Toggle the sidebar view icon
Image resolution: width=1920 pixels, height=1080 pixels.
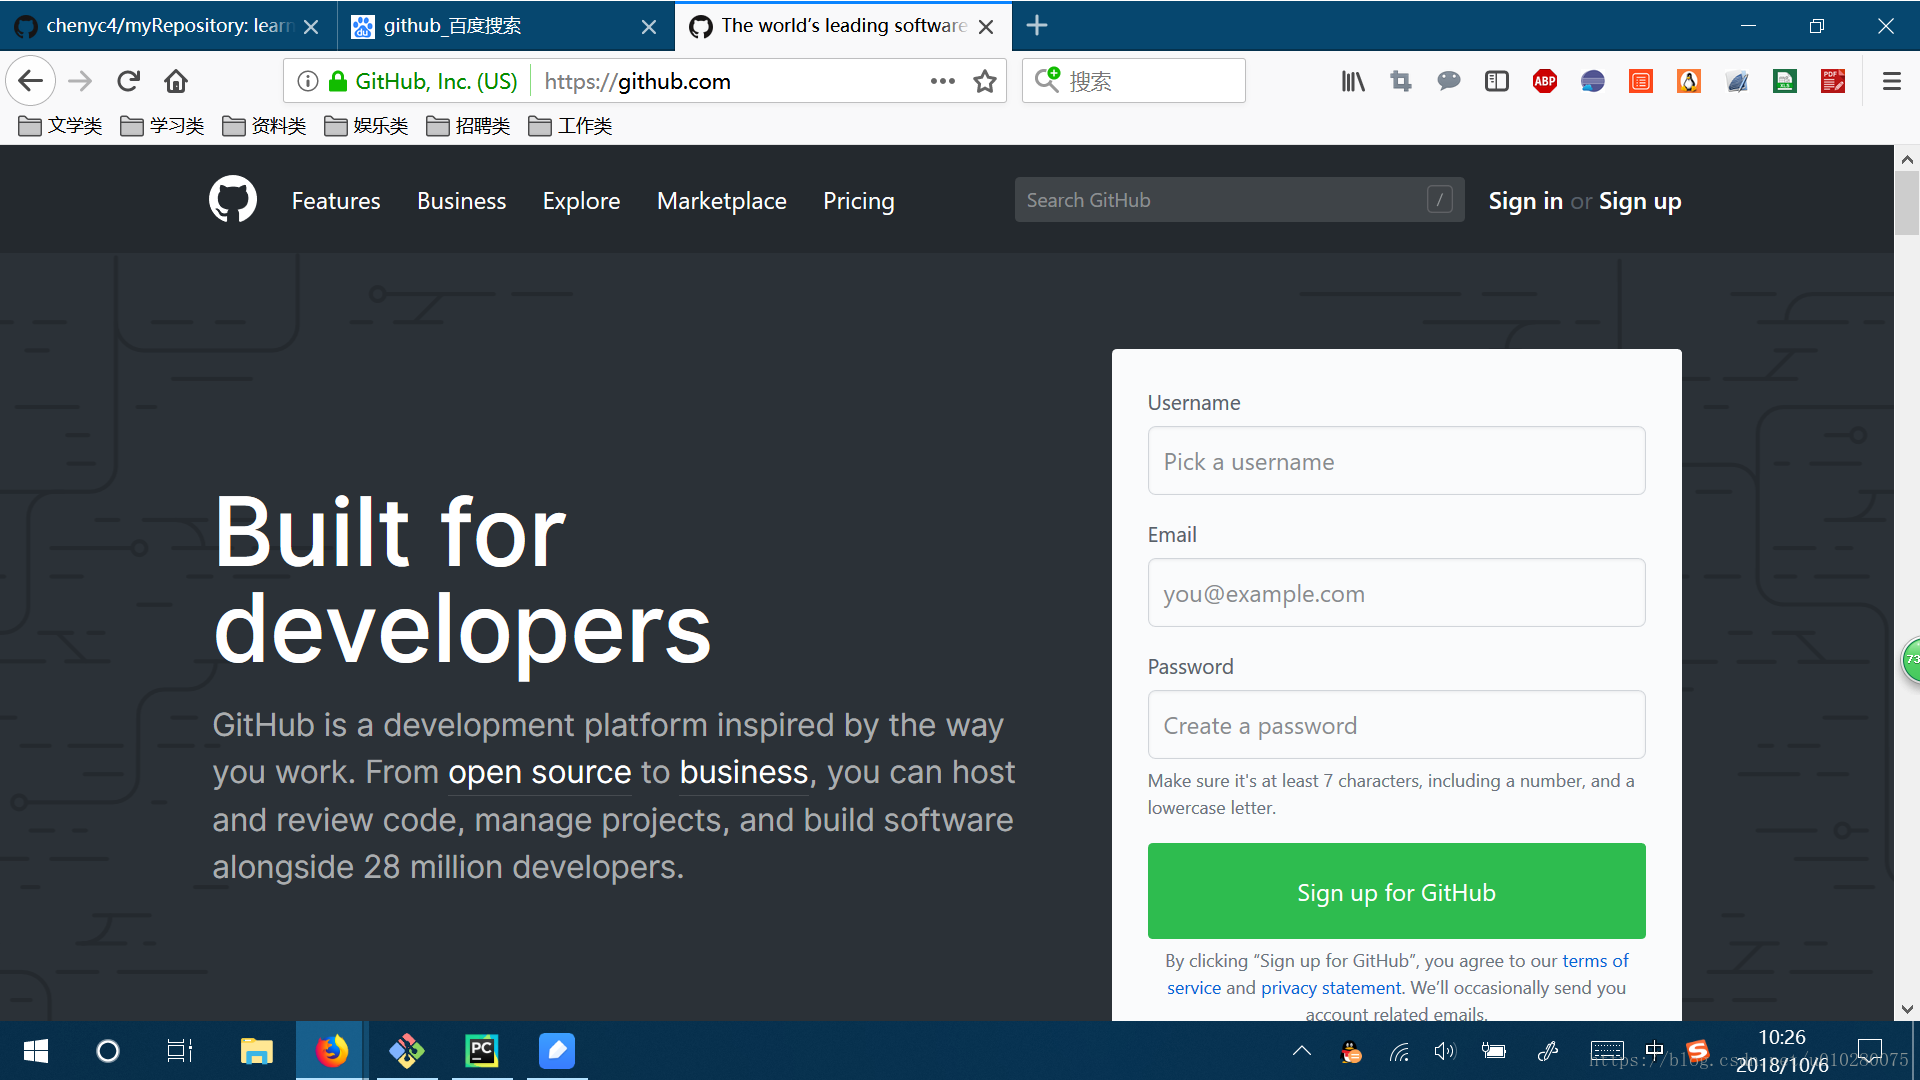point(1497,81)
